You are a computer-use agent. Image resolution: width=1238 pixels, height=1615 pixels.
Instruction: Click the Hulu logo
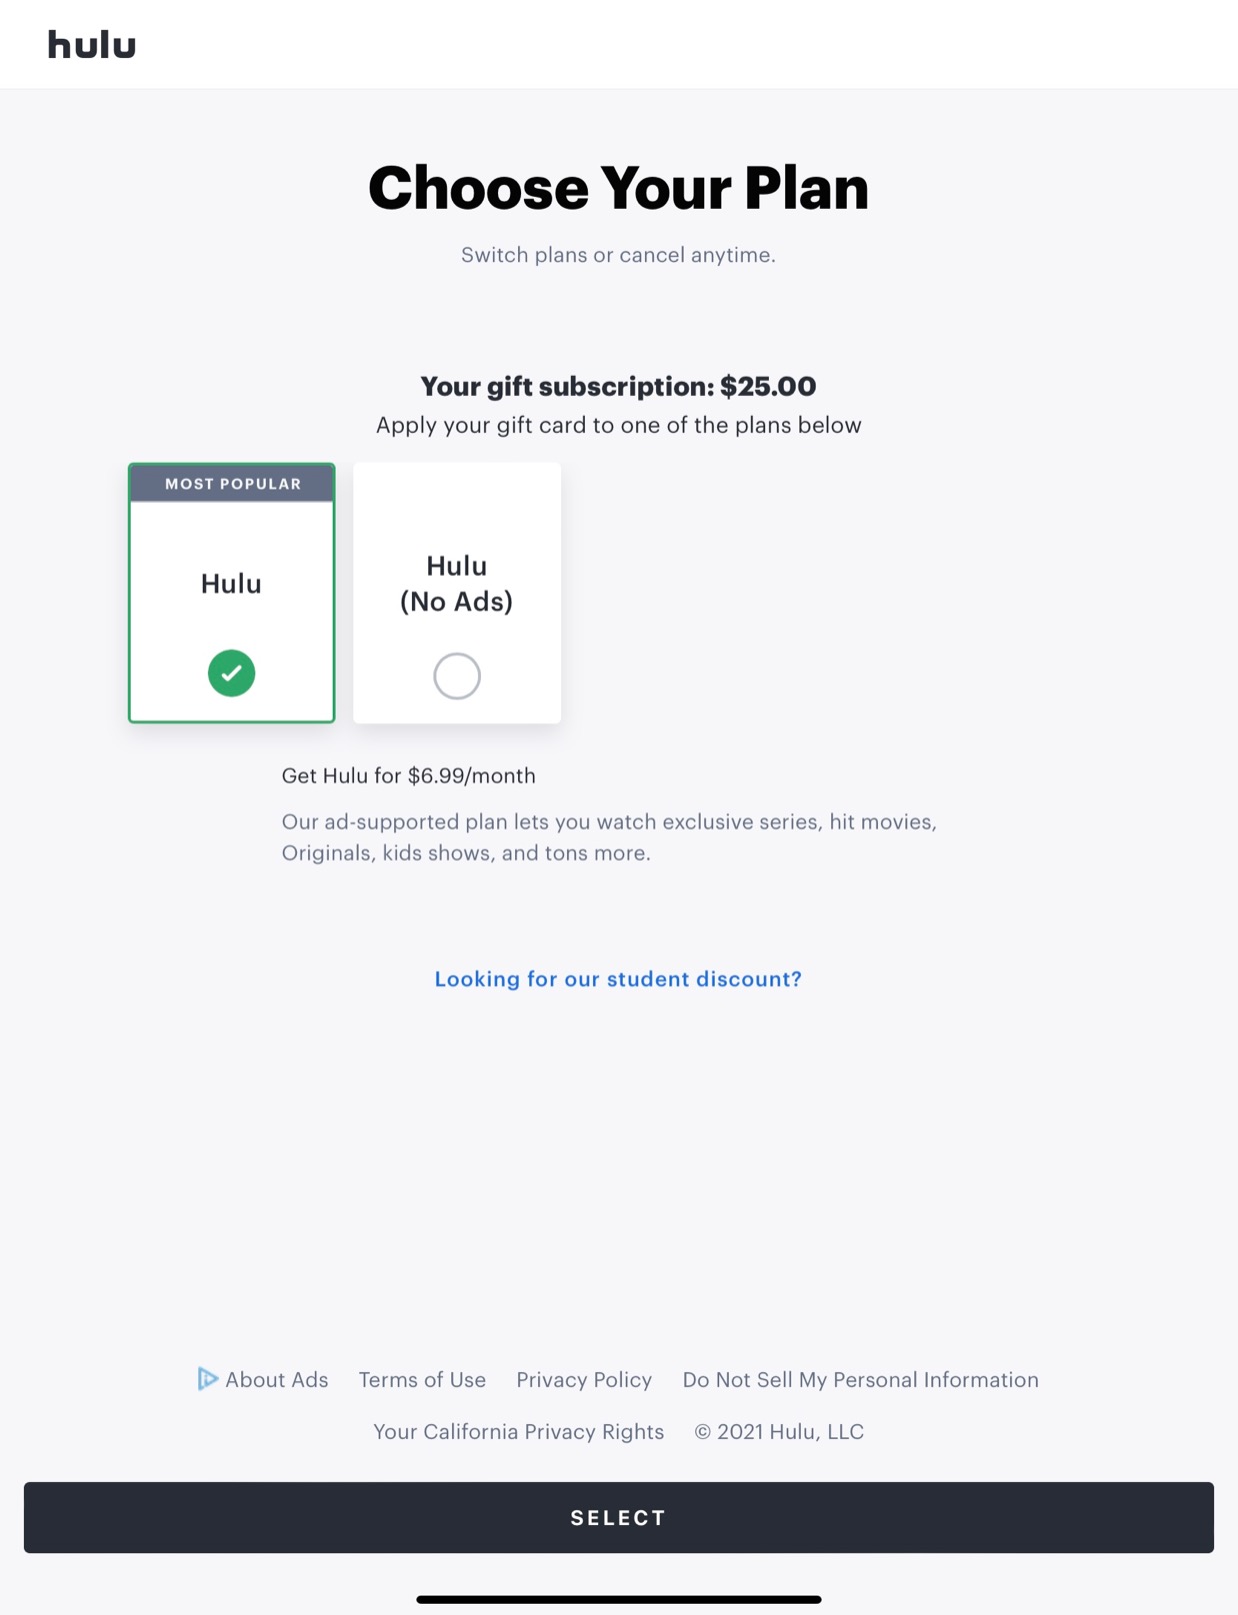click(x=92, y=44)
